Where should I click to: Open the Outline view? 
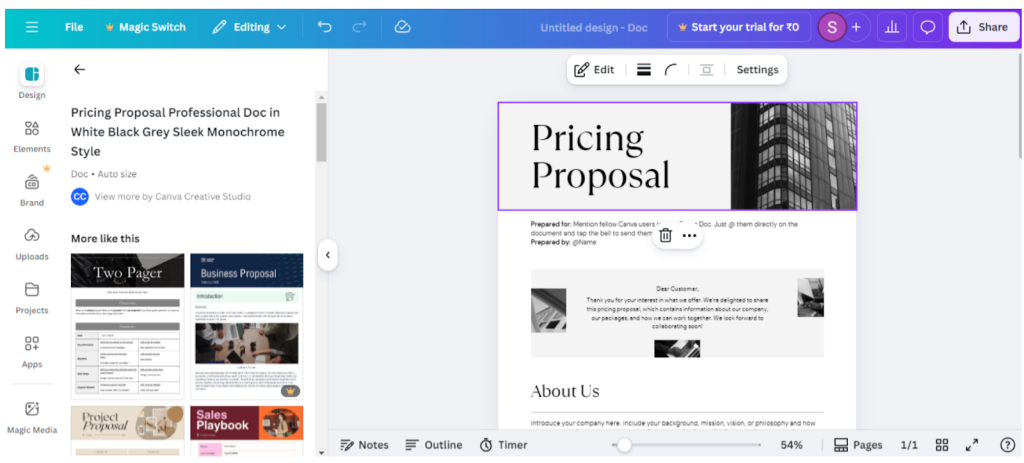[x=433, y=445]
